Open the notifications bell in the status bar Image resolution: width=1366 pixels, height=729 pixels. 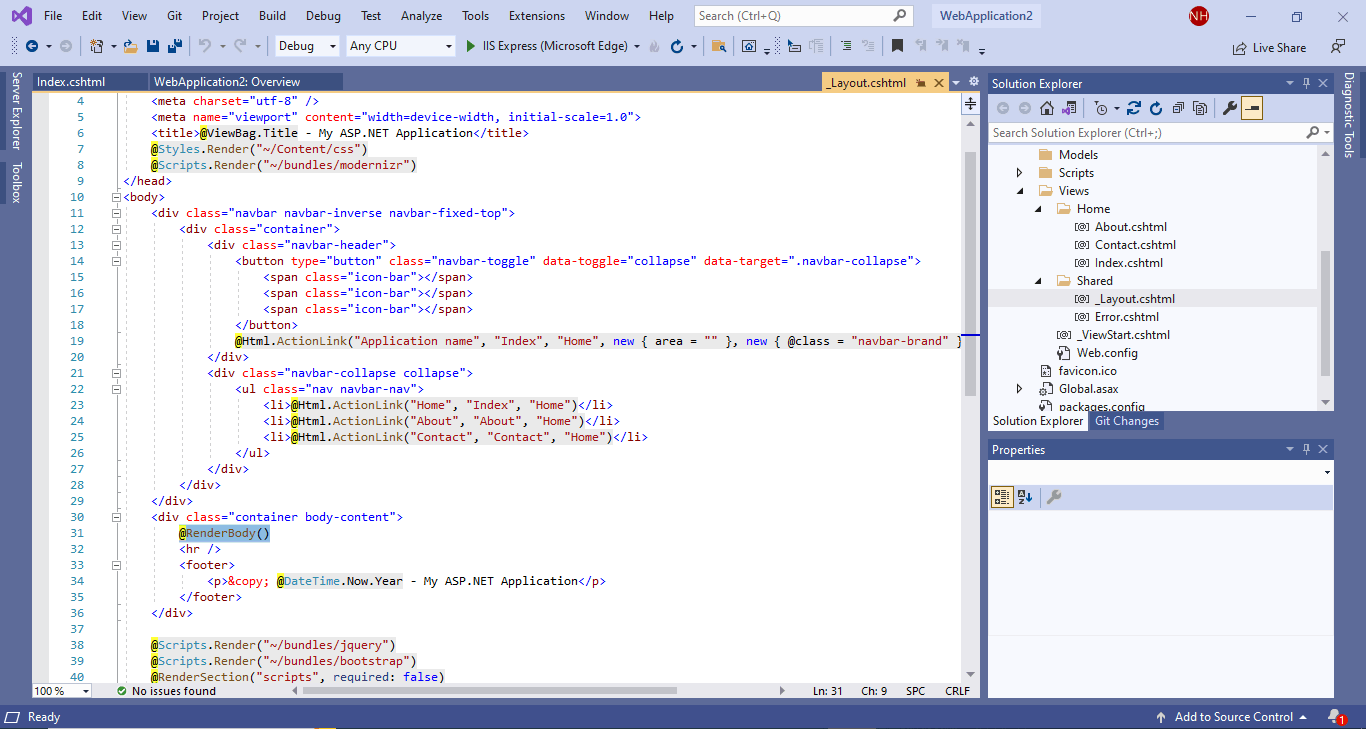click(1334, 717)
